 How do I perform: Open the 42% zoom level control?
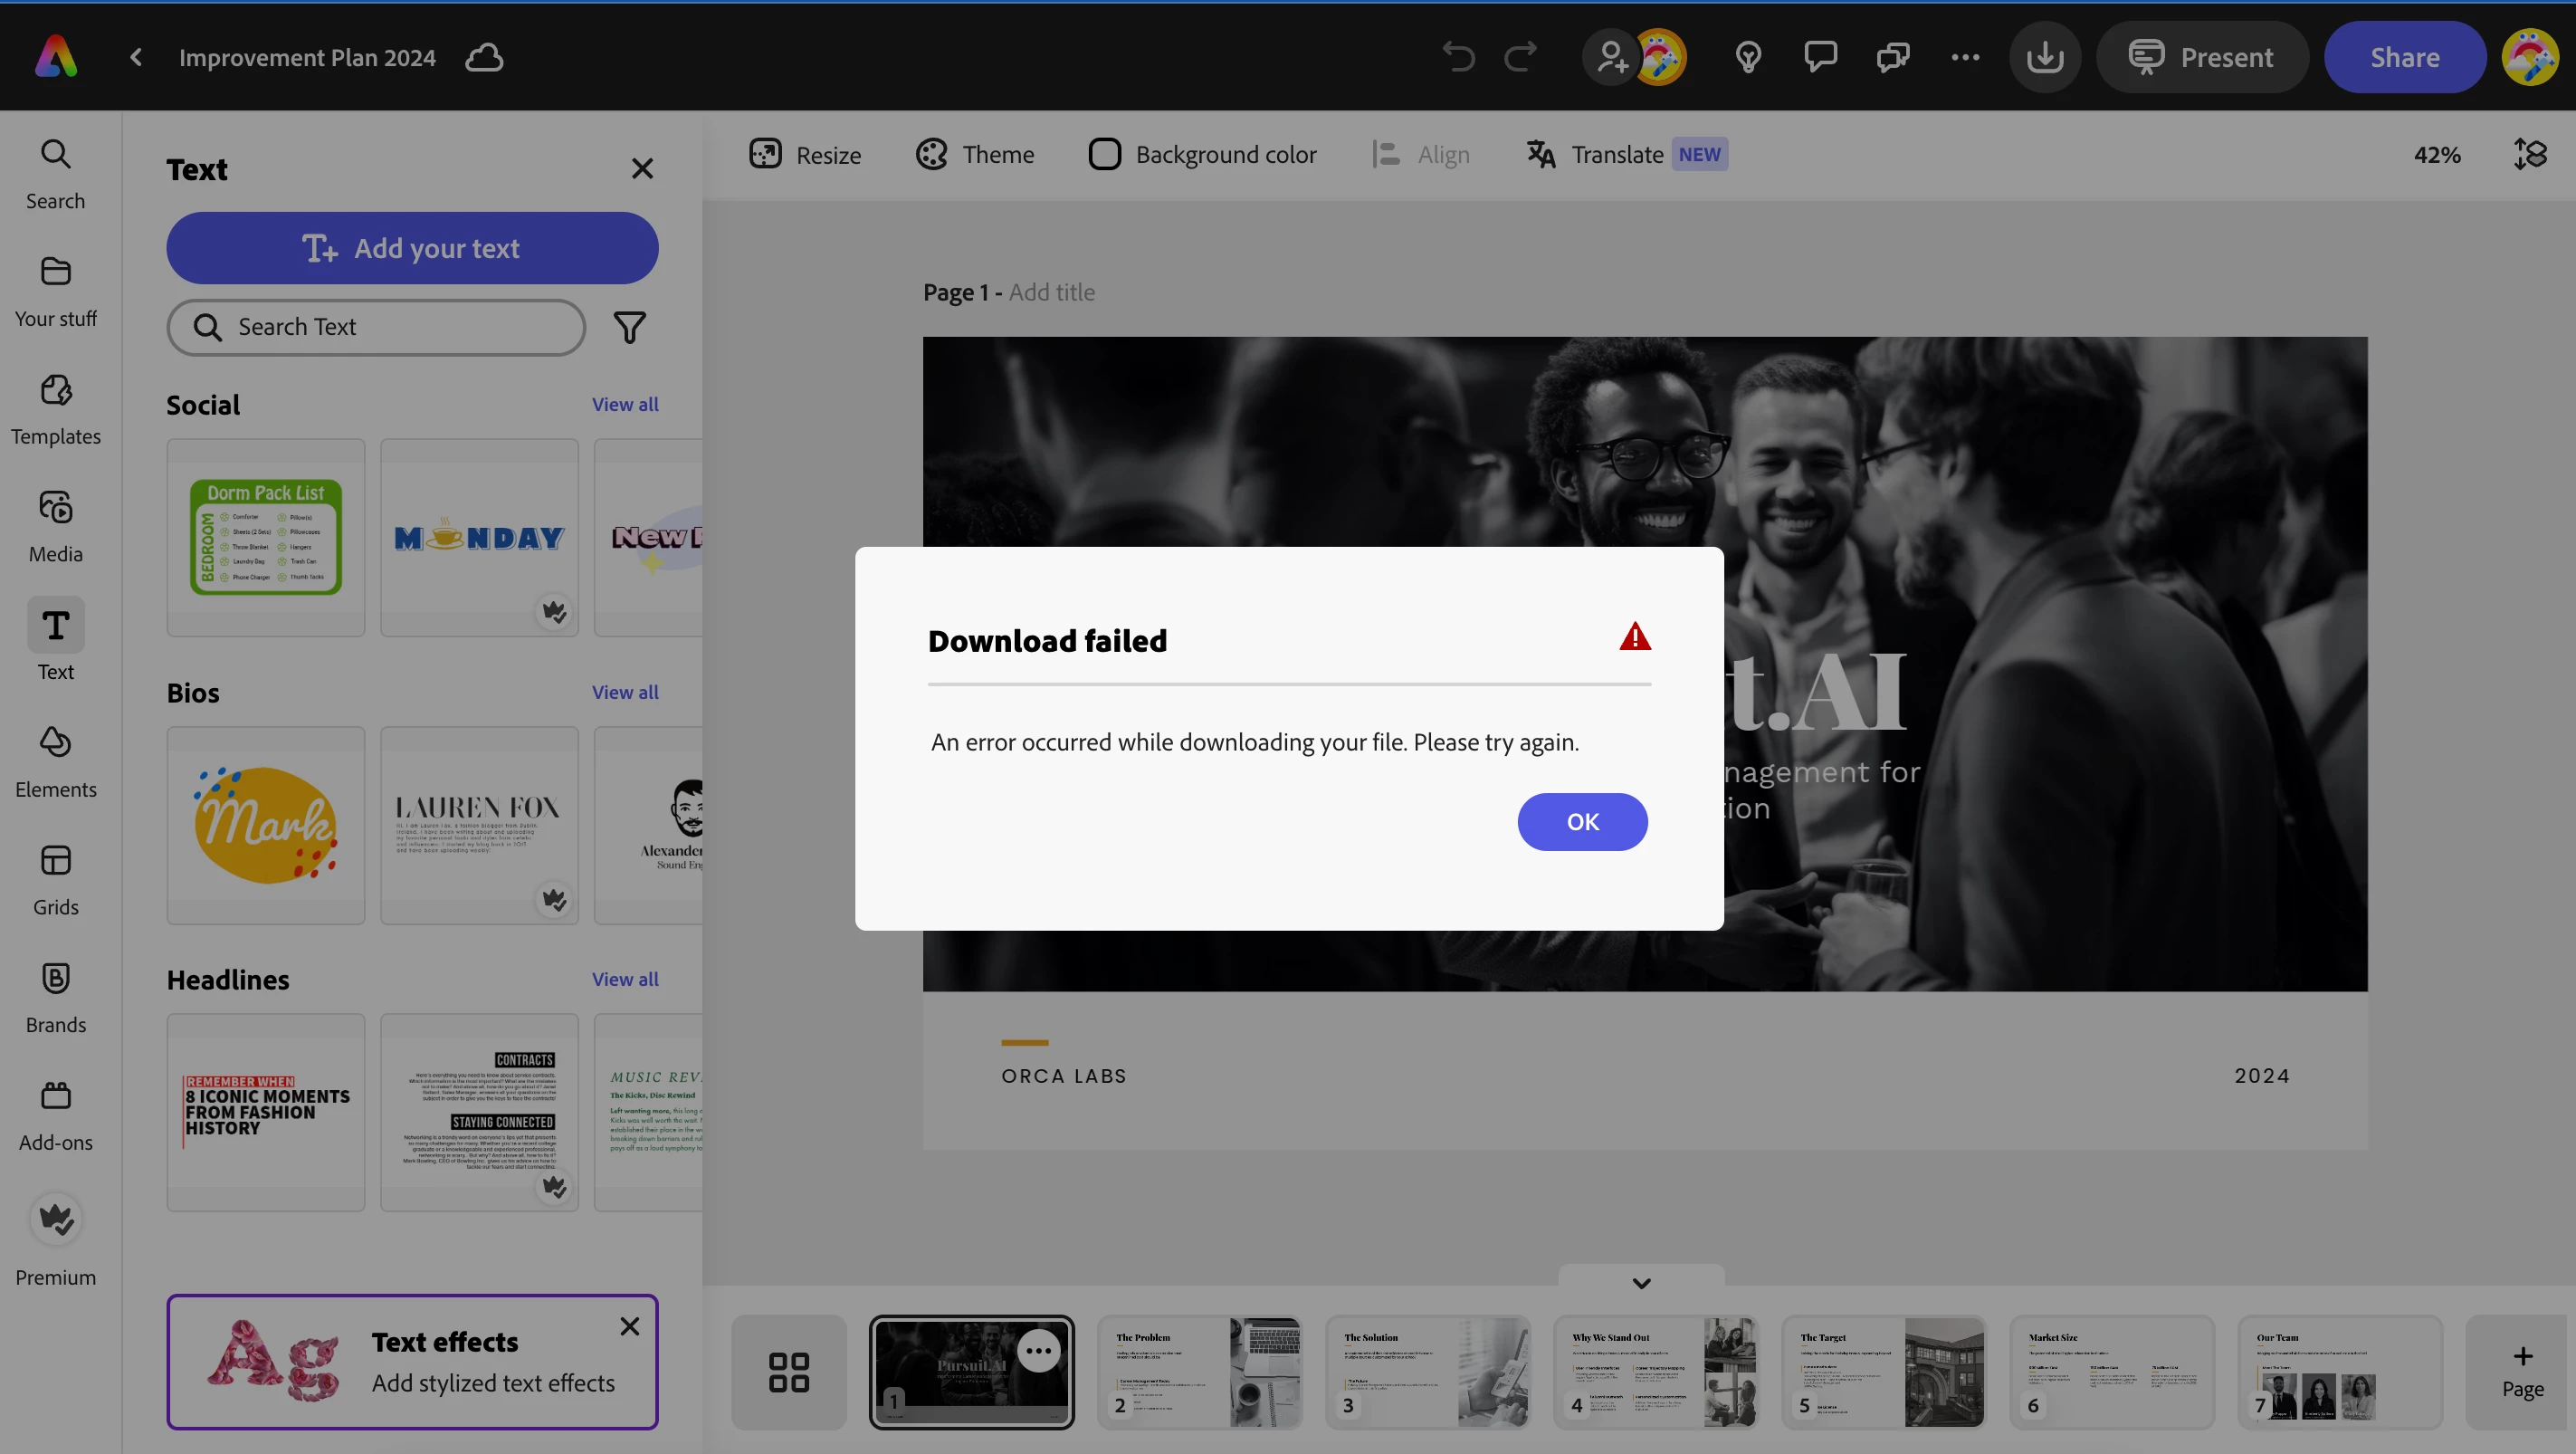pyautogui.click(x=2436, y=155)
